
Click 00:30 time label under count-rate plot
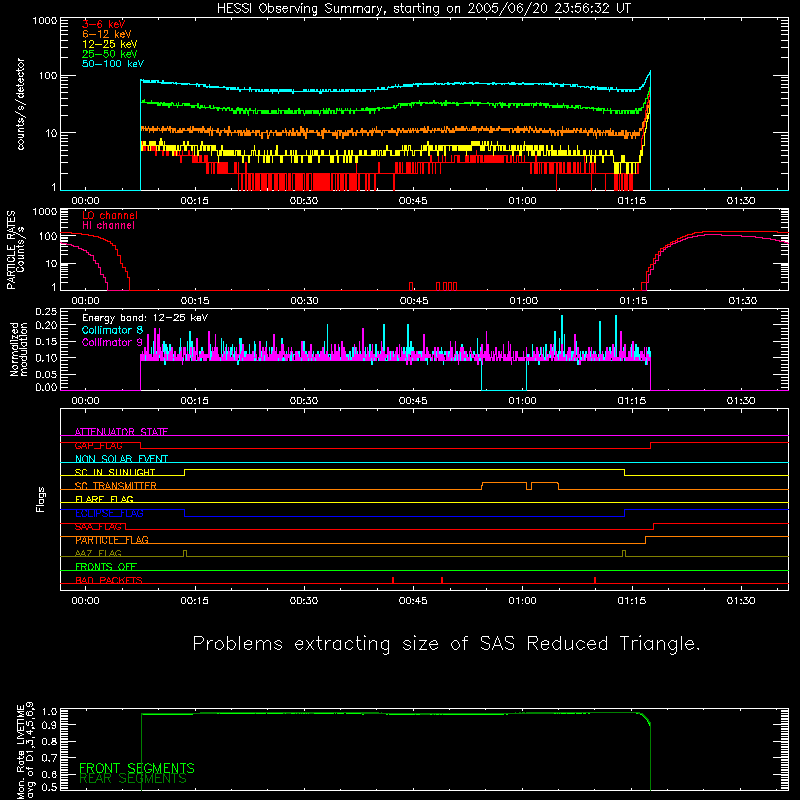(x=304, y=201)
